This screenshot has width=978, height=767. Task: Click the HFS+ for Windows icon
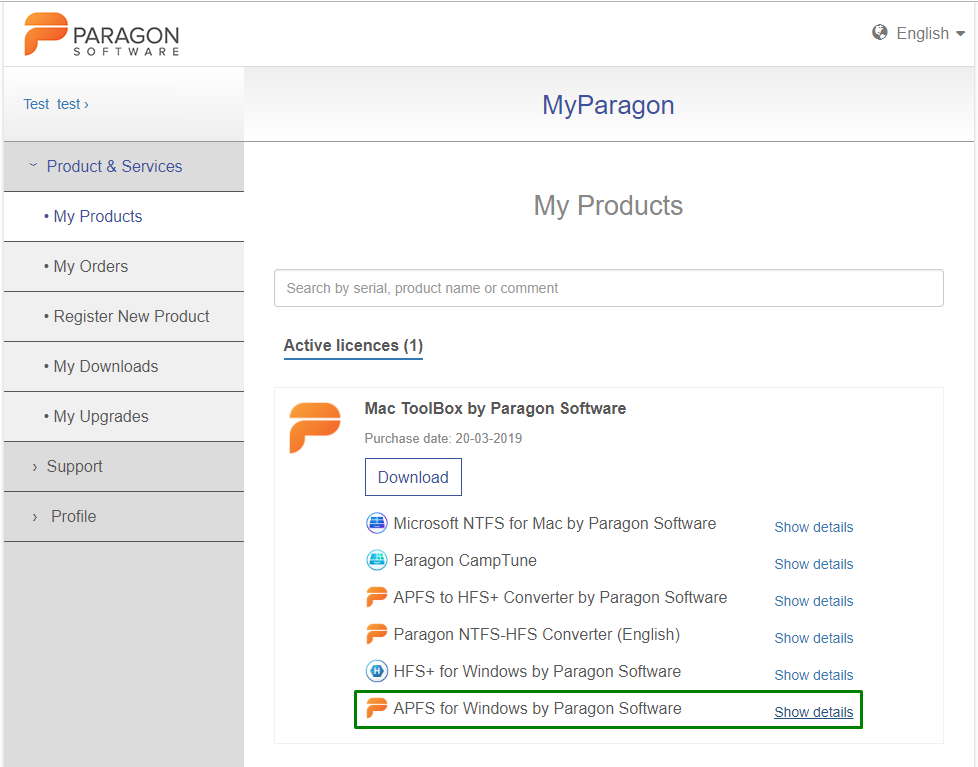[x=377, y=671]
